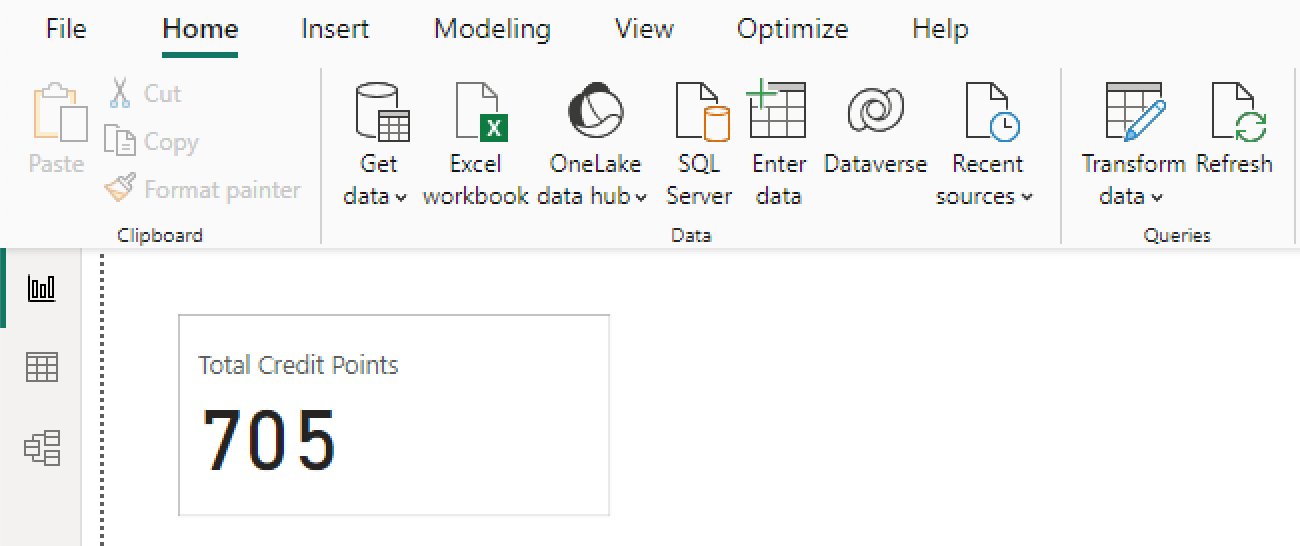1300x546 pixels.
Task: Activate the Format painter brush
Action: coord(203,189)
